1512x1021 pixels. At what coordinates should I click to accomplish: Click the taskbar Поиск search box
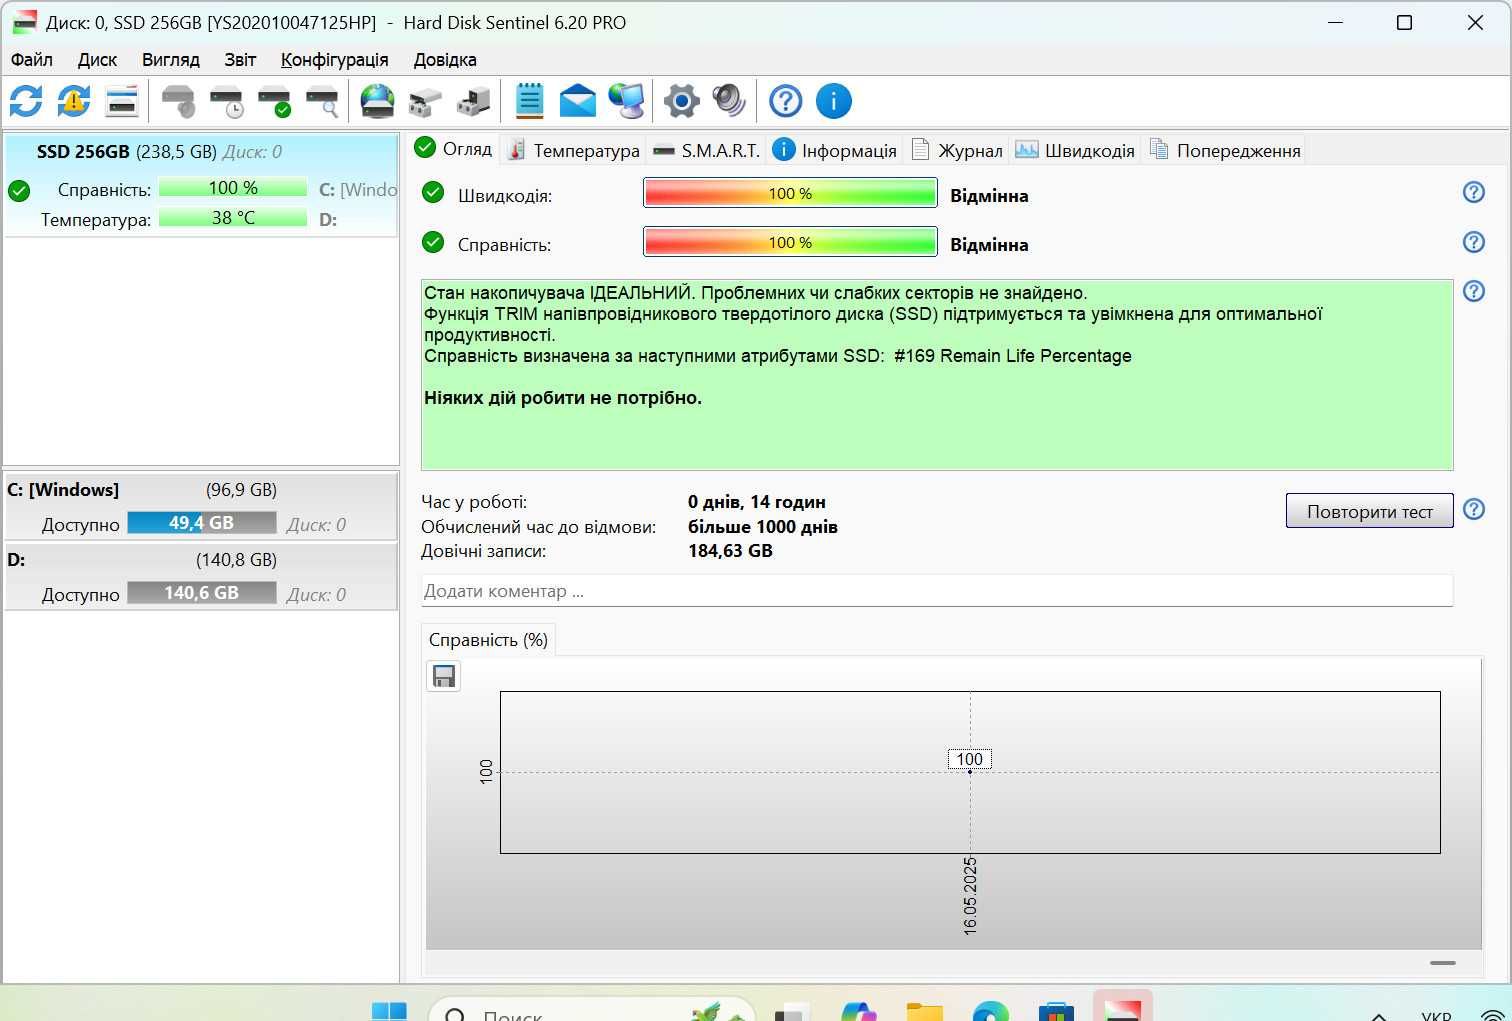tap(590, 1010)
